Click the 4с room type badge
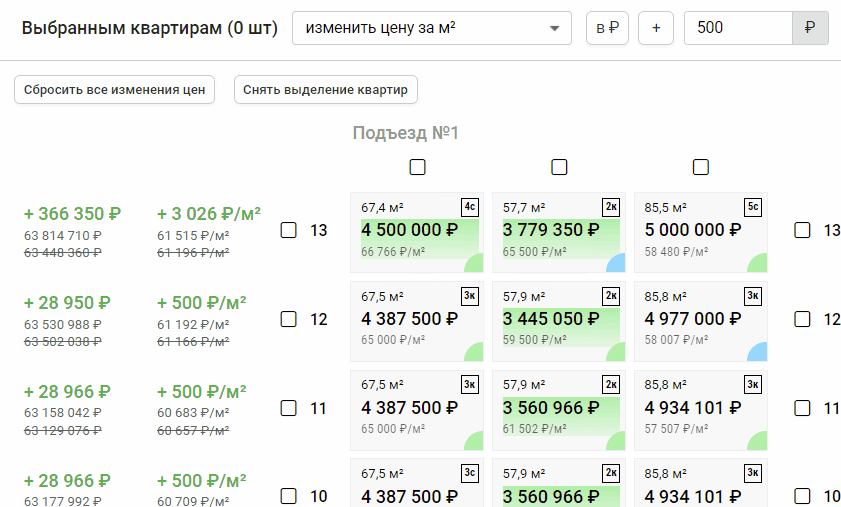Screen dimensions: 841x507 [469, 207]
